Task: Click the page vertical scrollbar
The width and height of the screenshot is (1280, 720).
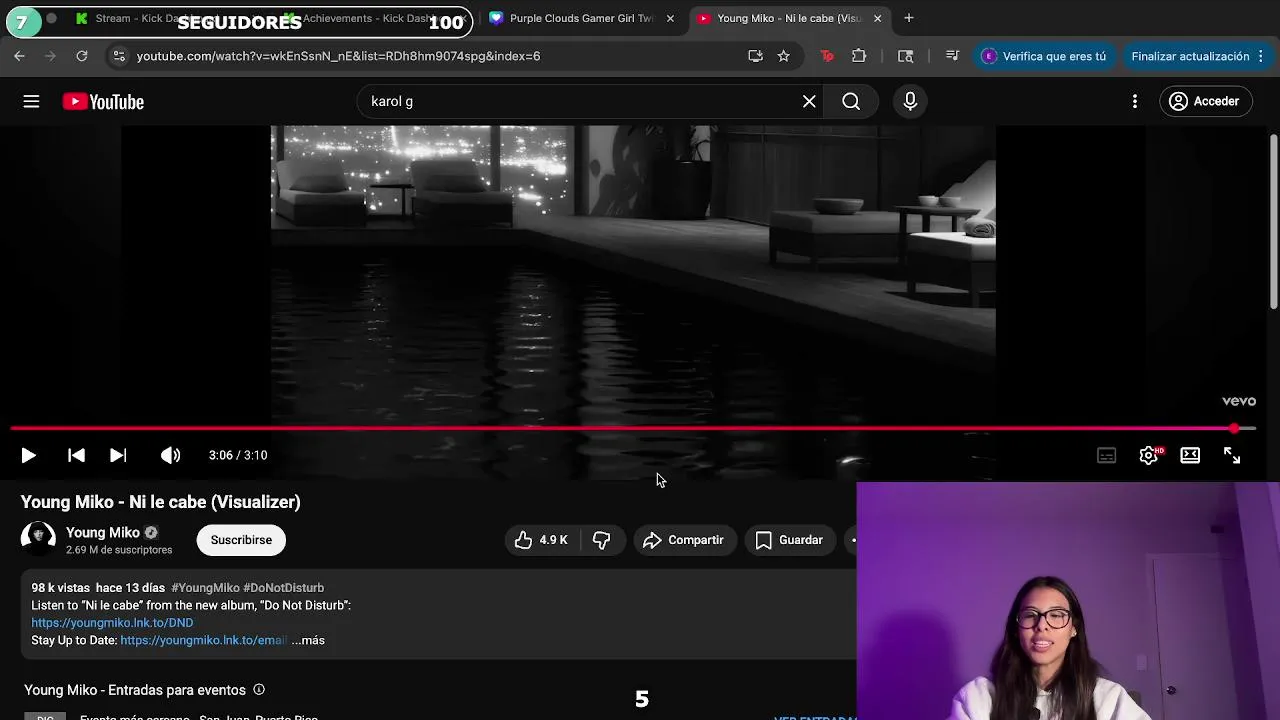Action: (1273, 222)
